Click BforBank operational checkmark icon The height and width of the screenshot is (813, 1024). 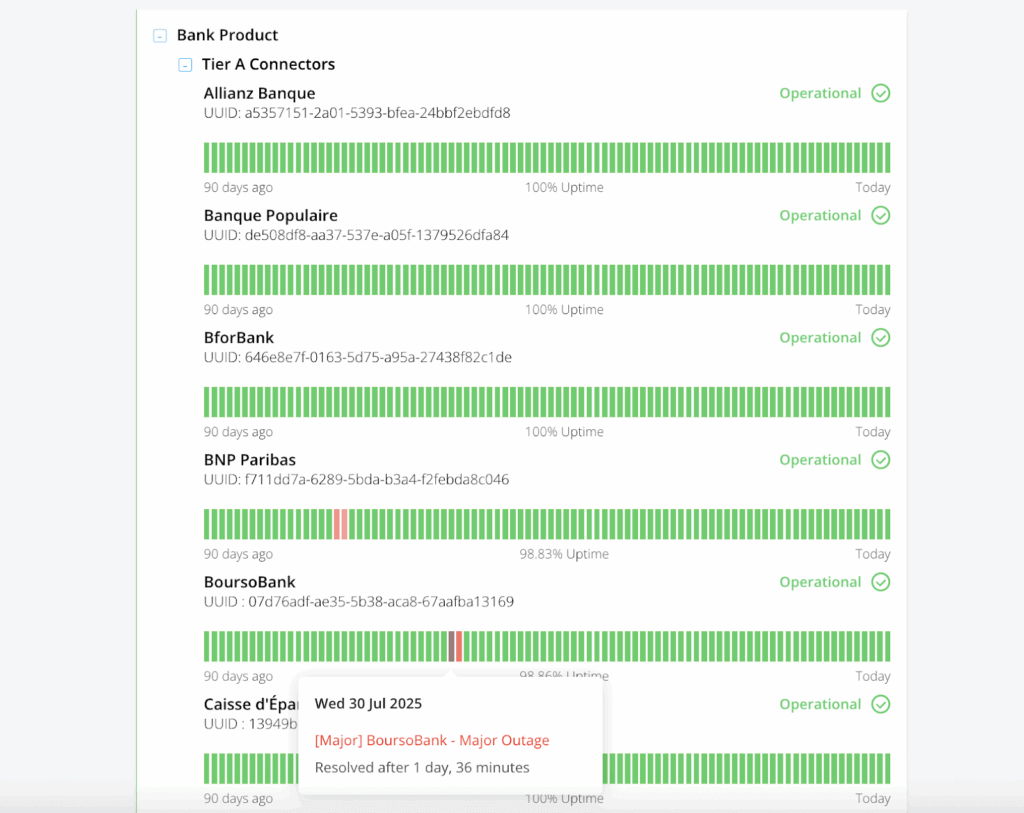(880, 338)
